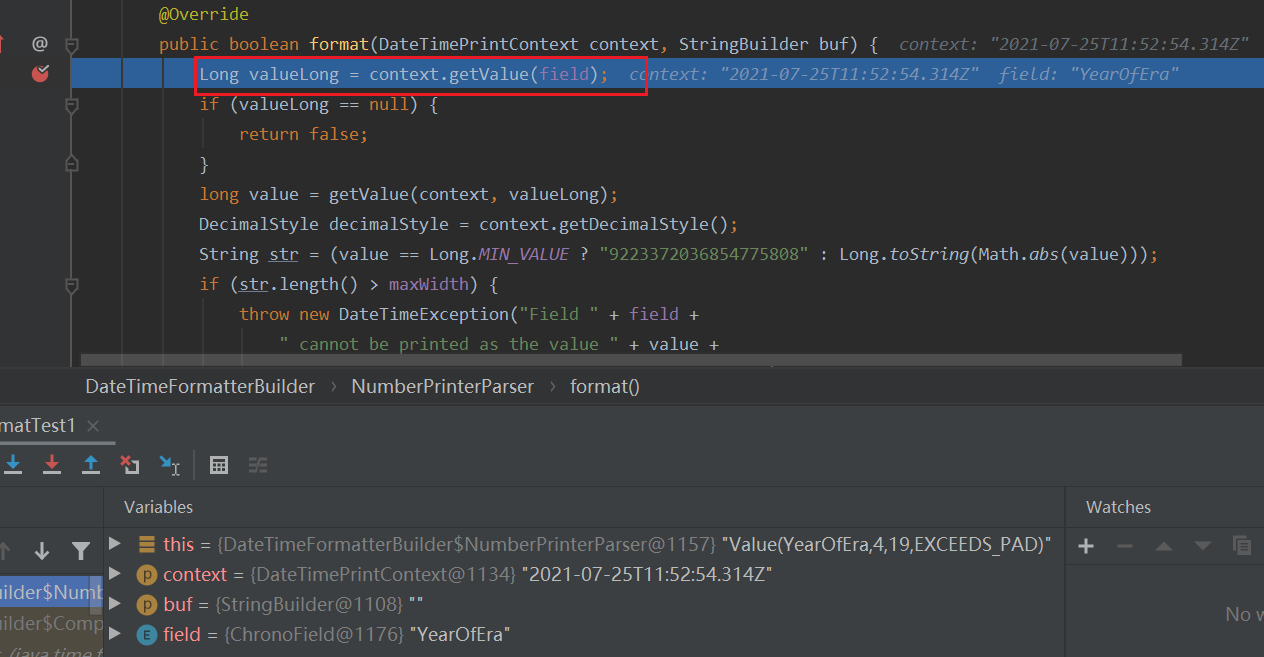Click the DateTimeFormatterBuilder breadcrumb
Screen dimensions: 1264x657
pyautogui.click(x=200, y=386)
